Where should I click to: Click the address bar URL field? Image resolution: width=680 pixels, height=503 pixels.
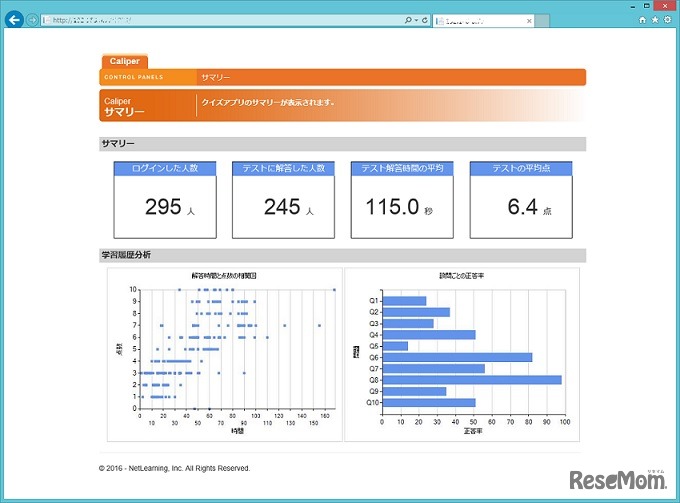pyautogui.click(x=220, y=20)
